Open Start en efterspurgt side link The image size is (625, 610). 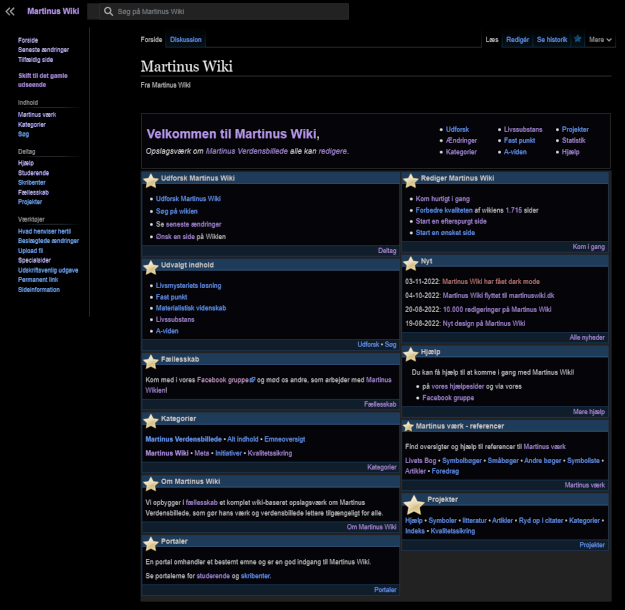pyautogui.click(x=451, y=221)
